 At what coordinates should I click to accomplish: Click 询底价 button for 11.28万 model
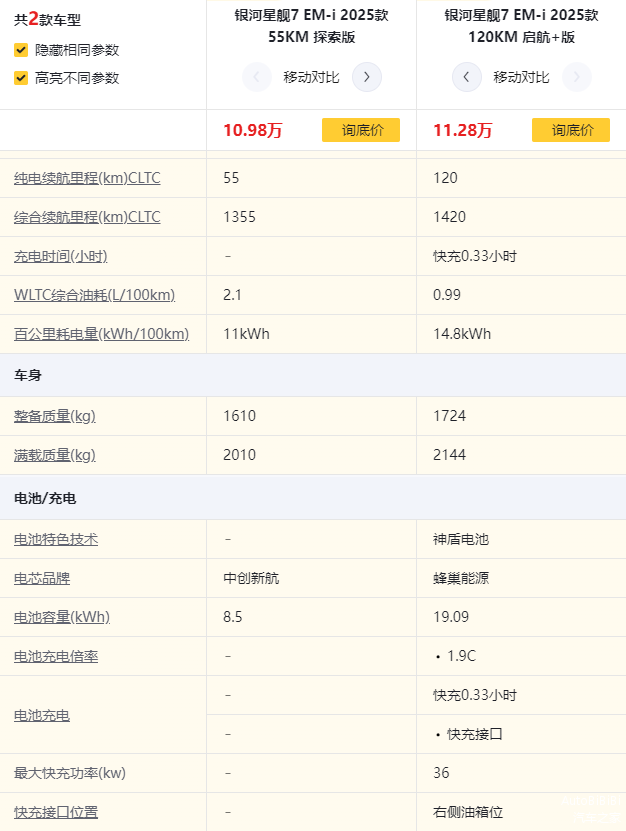click(570, 130)
